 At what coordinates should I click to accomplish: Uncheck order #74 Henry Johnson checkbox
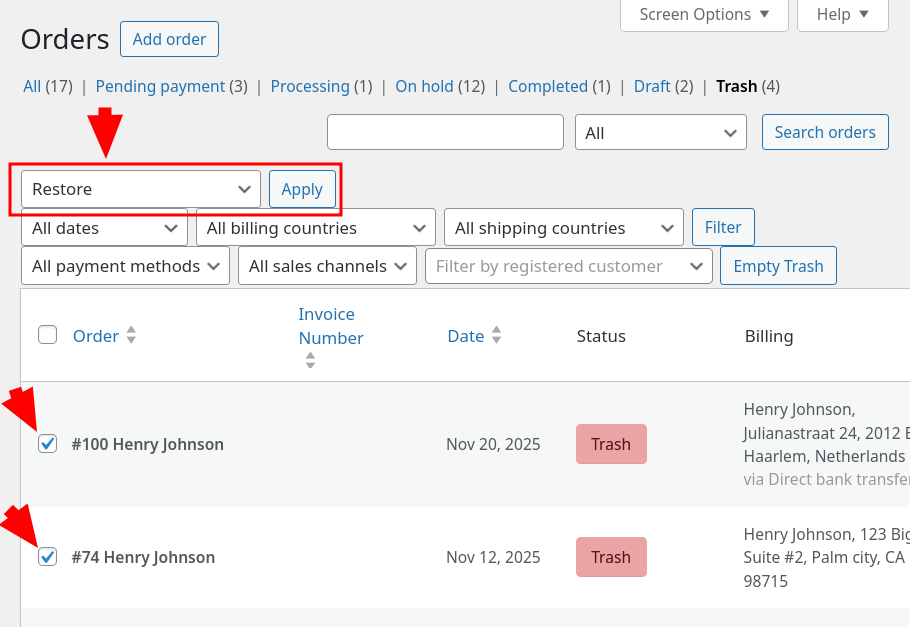click(x=48, y=556)
